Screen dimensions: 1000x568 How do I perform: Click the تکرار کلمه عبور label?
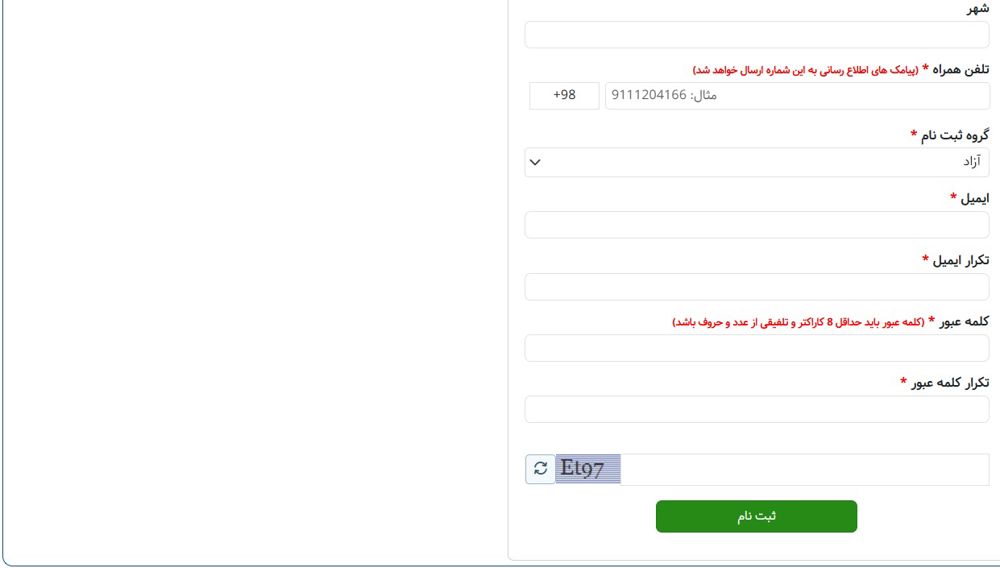pyautogui.click(x=950, y=383)
